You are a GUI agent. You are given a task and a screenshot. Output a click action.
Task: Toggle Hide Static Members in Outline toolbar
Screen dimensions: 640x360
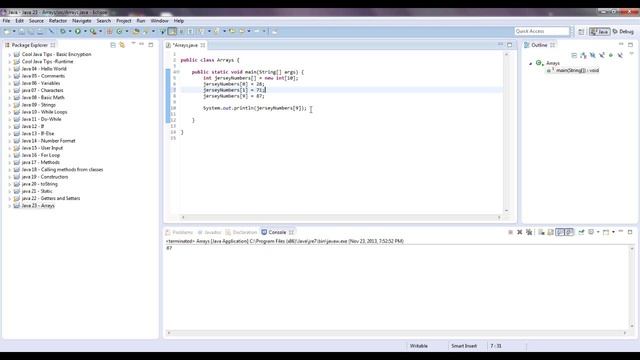coord(602,55)
